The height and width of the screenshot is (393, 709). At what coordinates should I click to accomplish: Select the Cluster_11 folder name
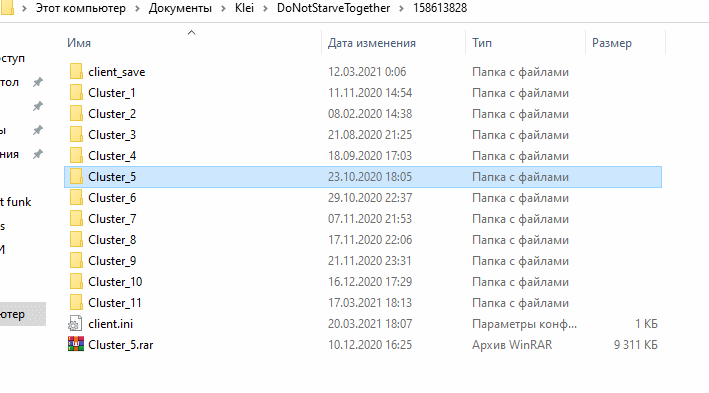click(115, 303)
